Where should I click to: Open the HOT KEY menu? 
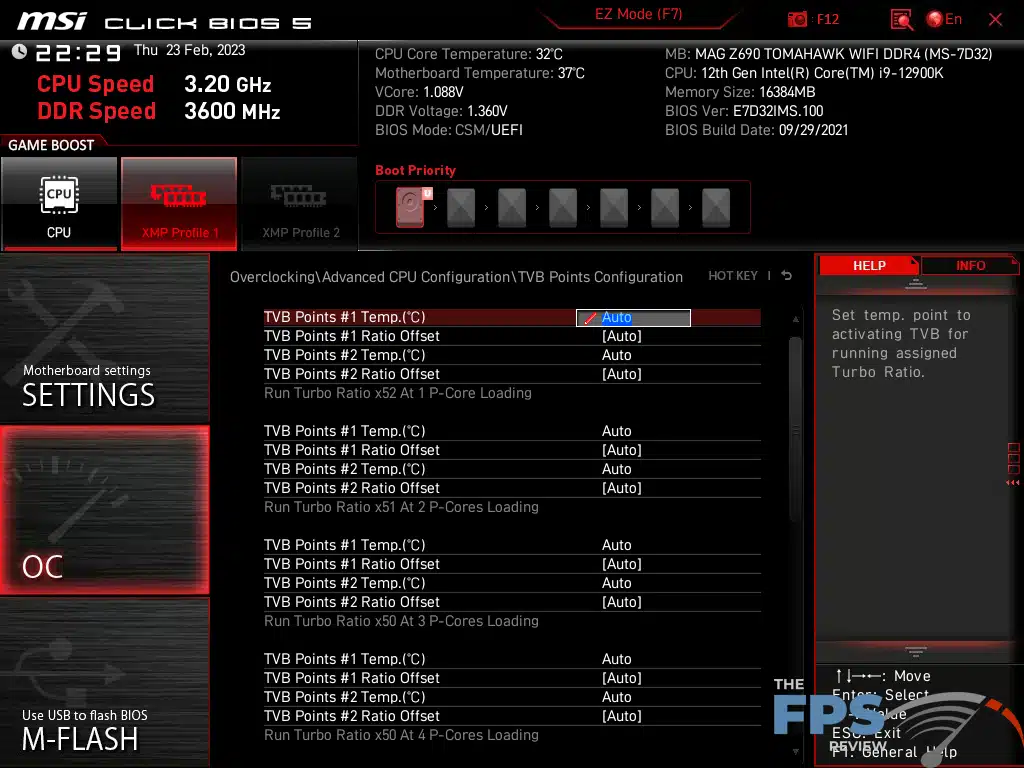point(733,276)
